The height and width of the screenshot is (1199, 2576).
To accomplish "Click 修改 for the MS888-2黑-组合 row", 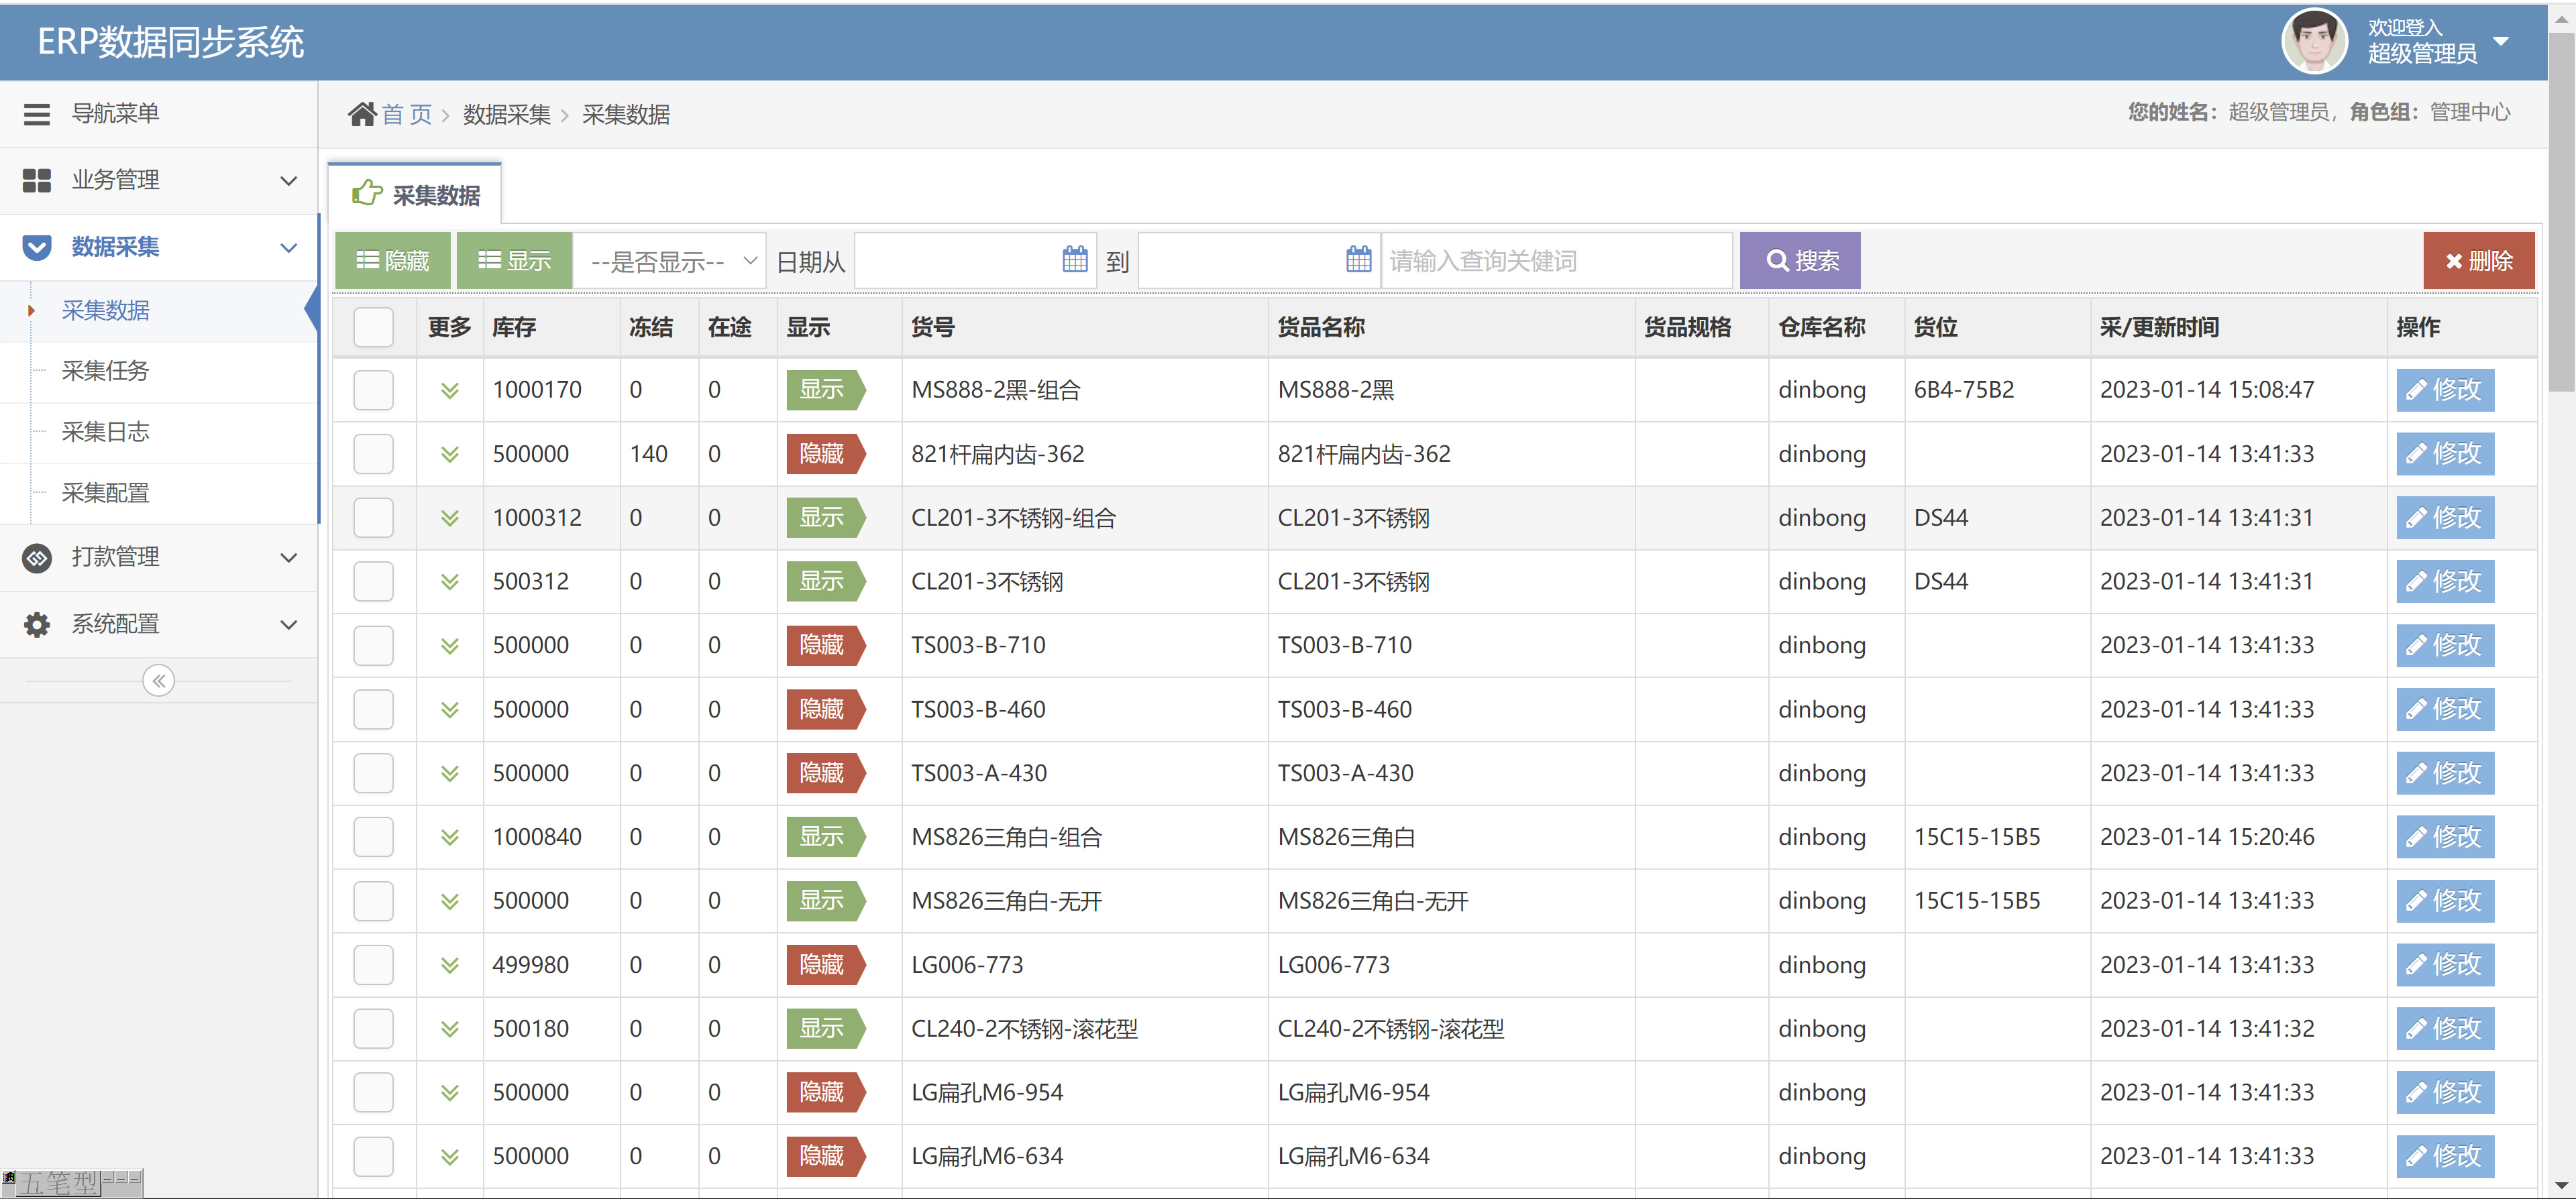I will coord(2445,390).
